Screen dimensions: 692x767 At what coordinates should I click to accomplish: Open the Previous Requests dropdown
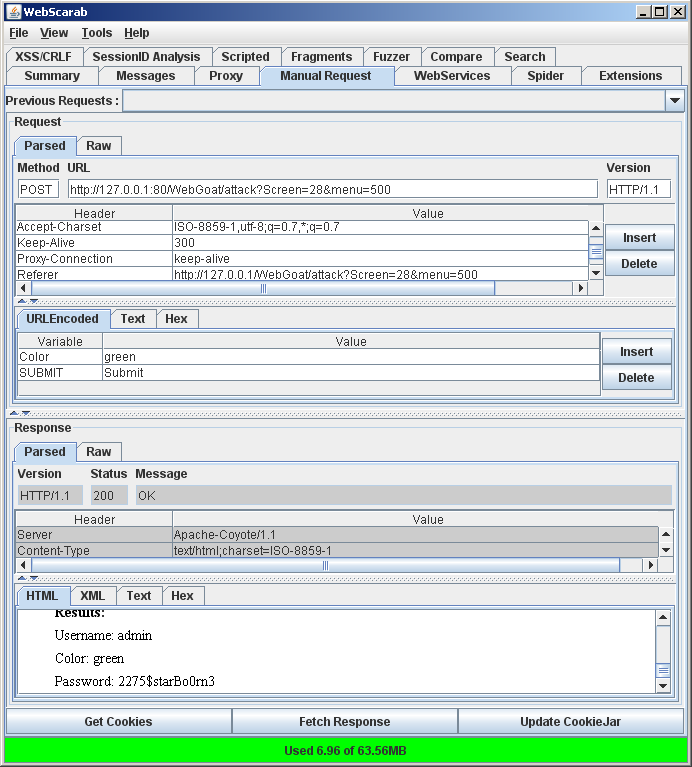[x=674, y=100]
